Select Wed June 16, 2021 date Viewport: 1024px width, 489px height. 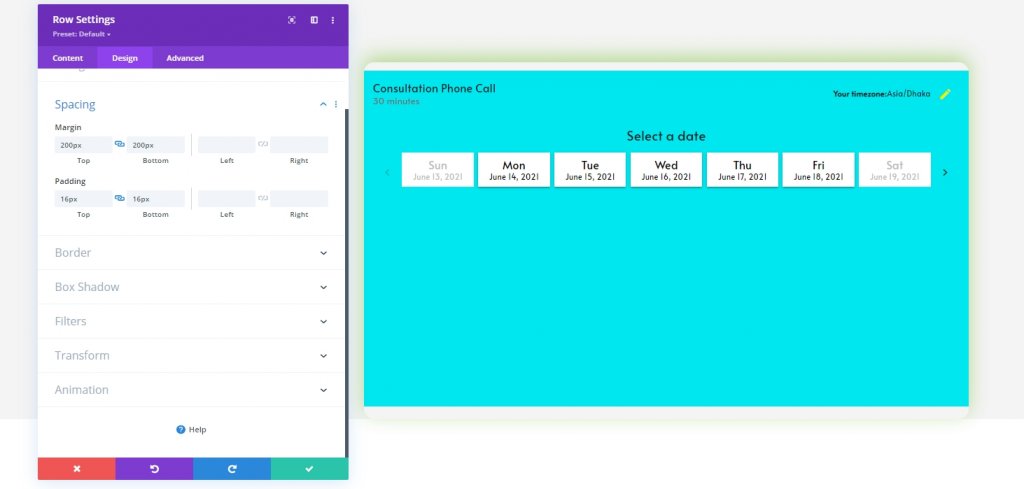coord(666,170)
